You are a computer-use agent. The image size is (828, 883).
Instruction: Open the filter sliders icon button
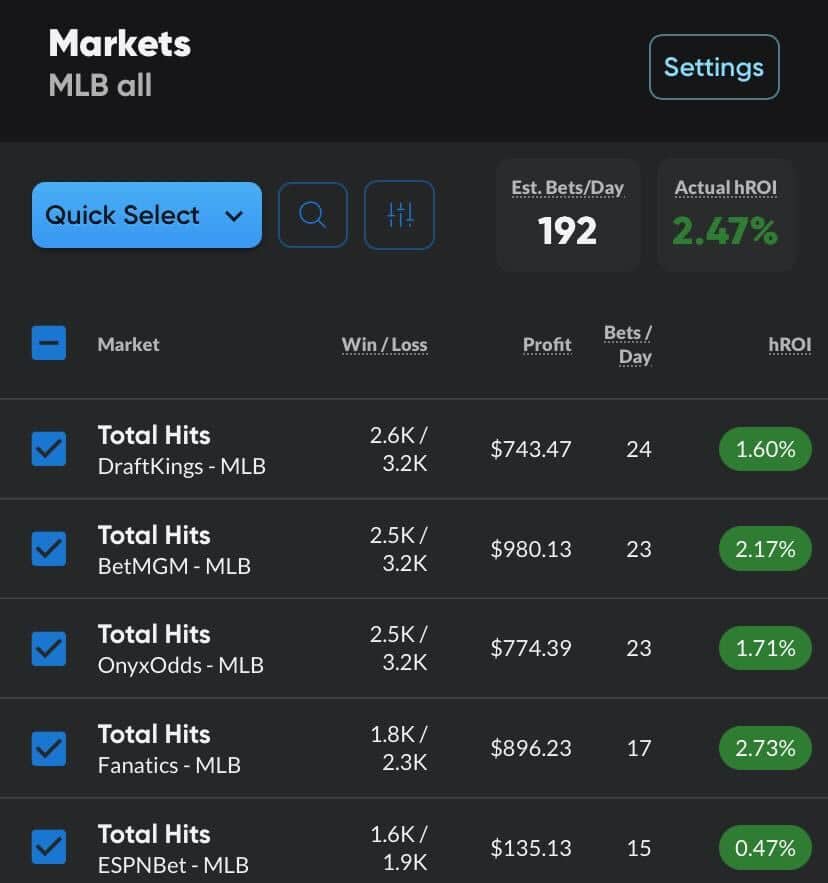pos(399,215)
